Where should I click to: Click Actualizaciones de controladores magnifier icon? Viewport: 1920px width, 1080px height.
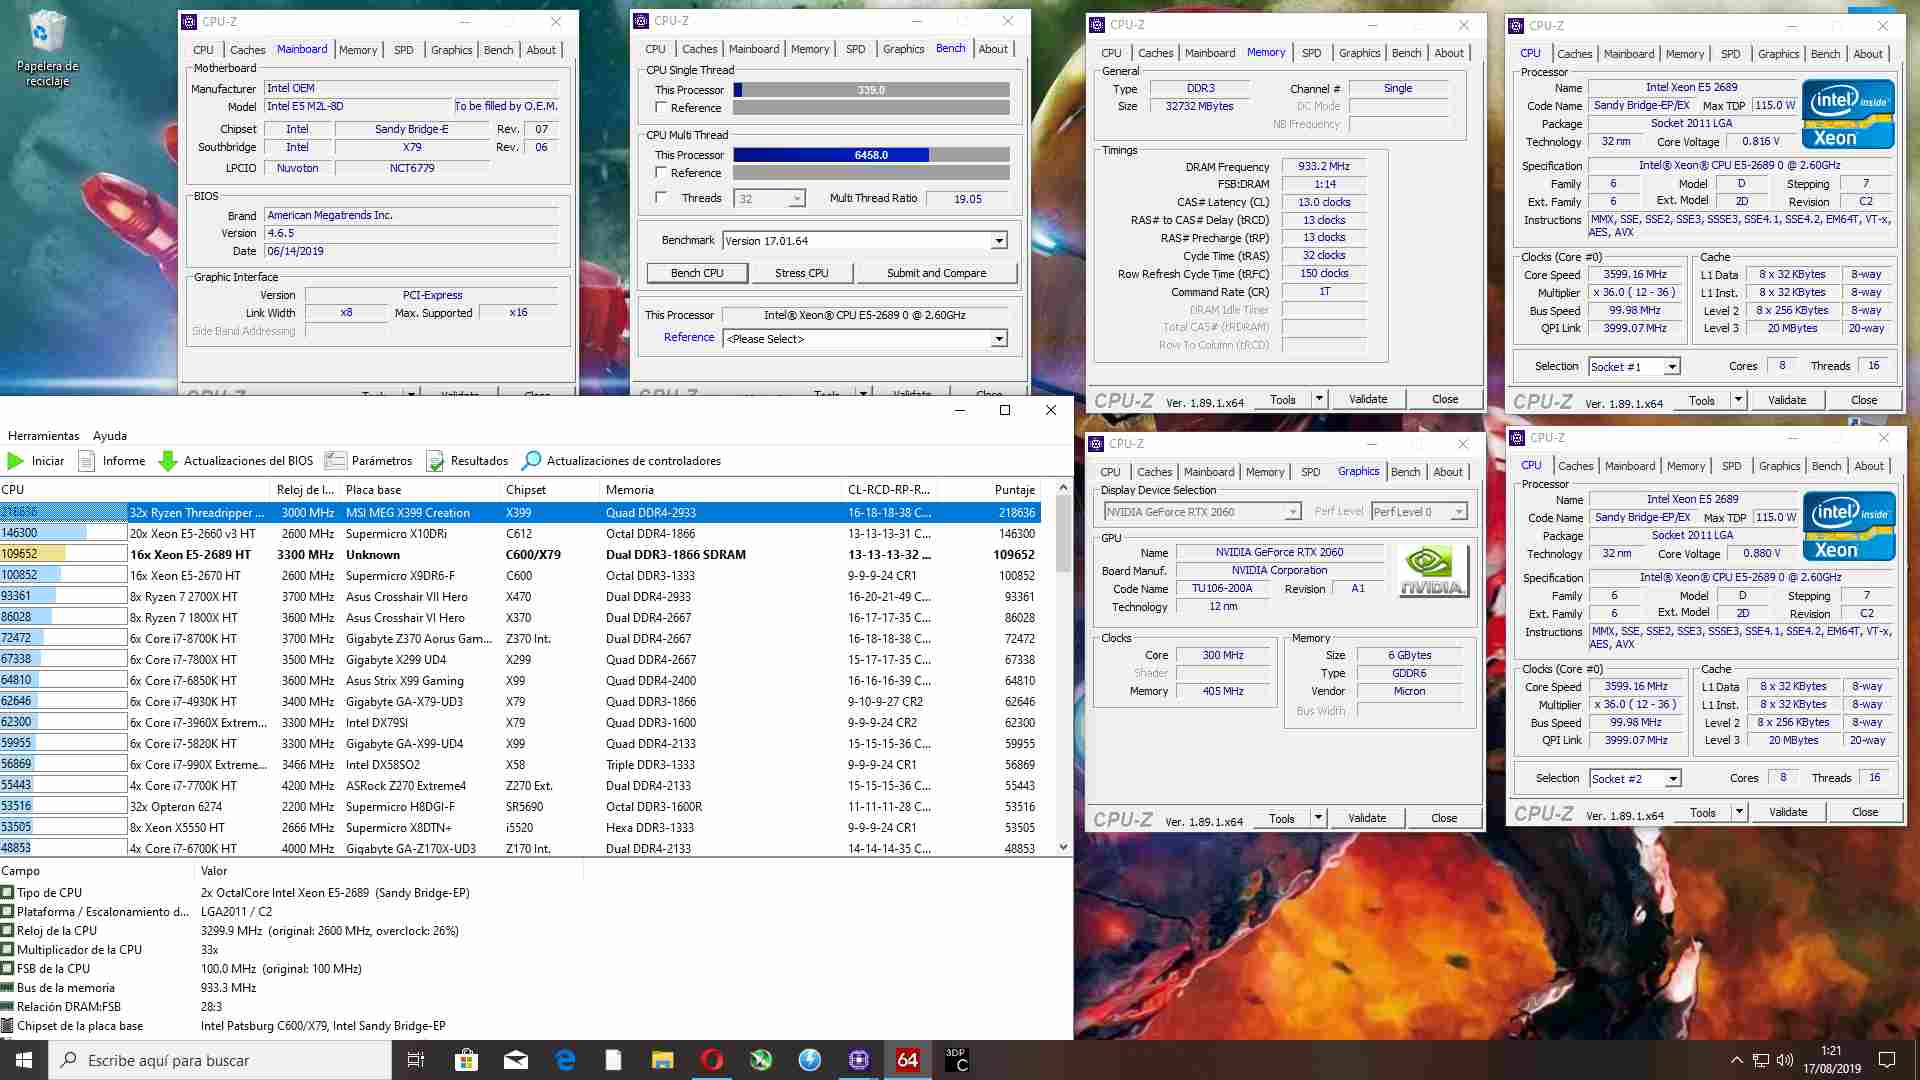532,461
